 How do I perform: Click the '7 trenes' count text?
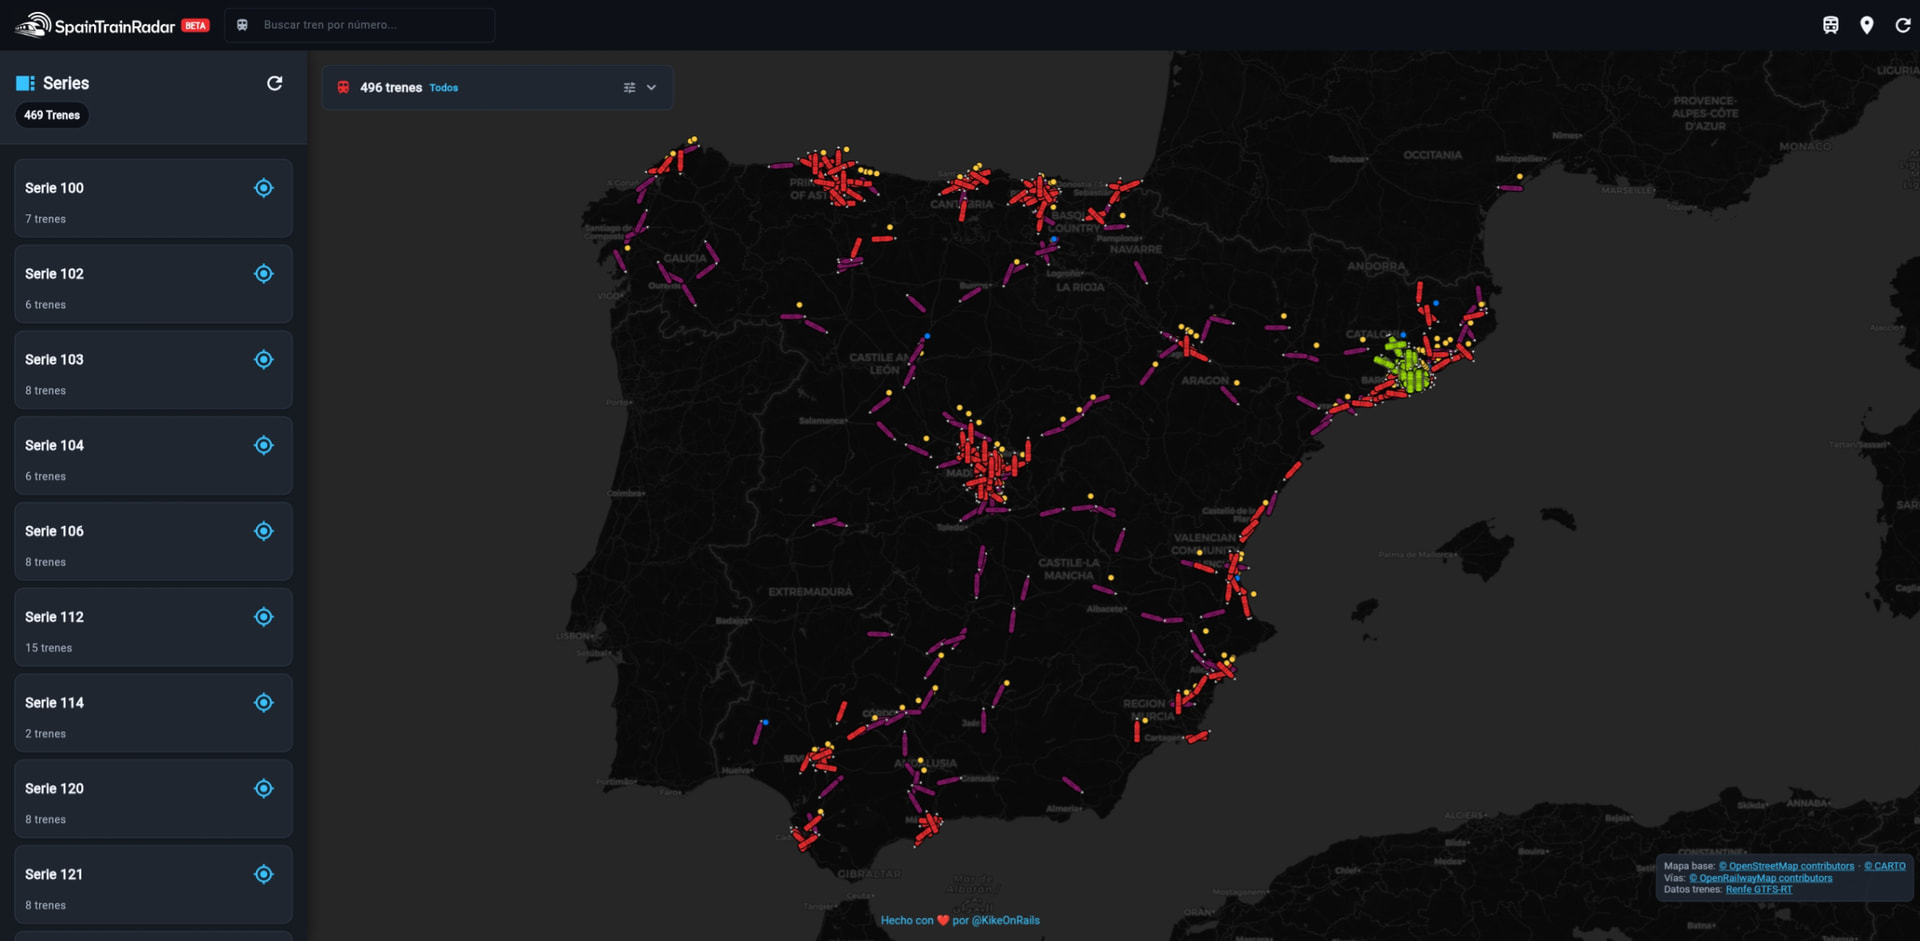[45, 219]
